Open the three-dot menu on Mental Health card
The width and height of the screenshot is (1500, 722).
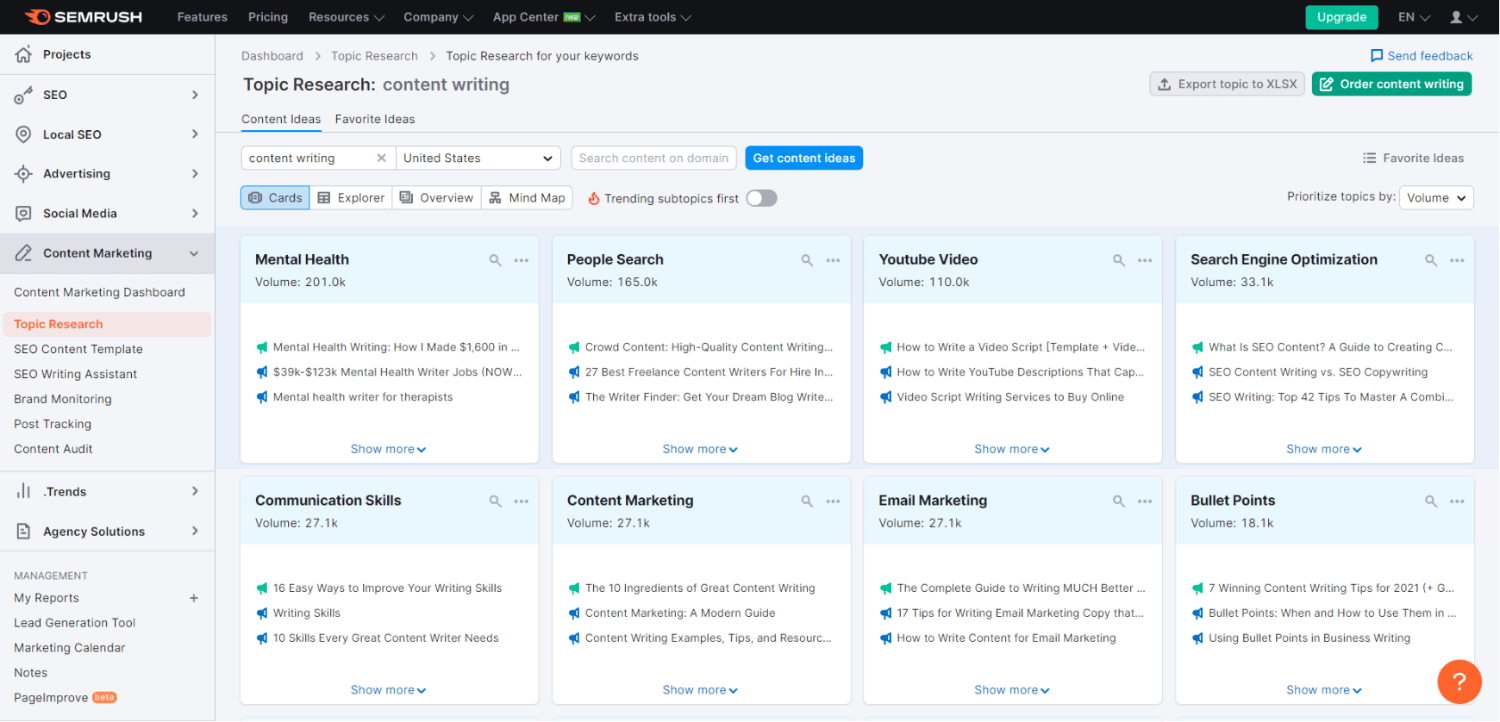[x=521, y=260]
